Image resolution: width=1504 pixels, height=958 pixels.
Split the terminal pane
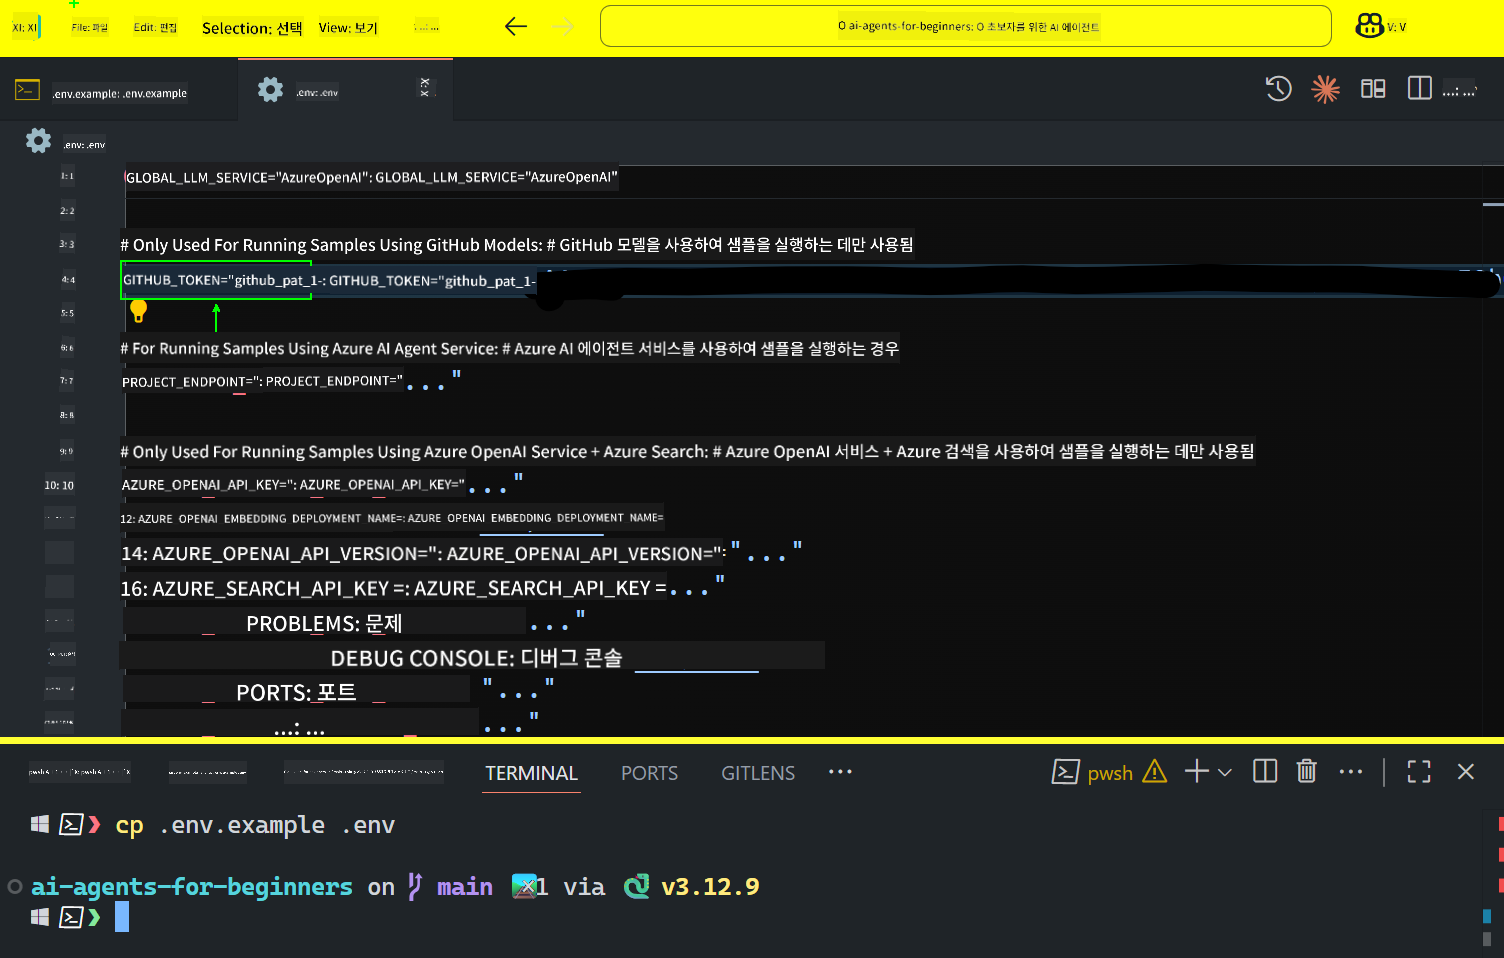click(1265, 772)
